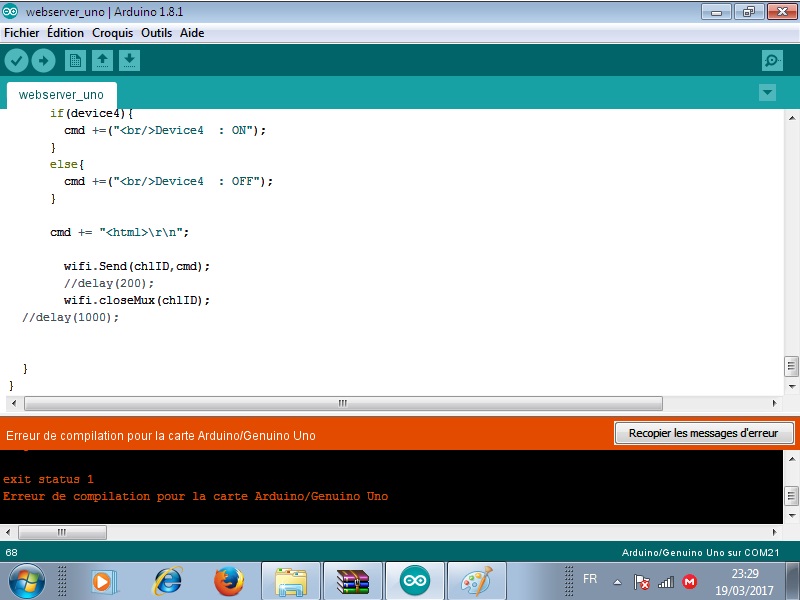Launch Internet Explorer from taskbar
Viewport: 800px width, 600px height.
pos(168,581)
